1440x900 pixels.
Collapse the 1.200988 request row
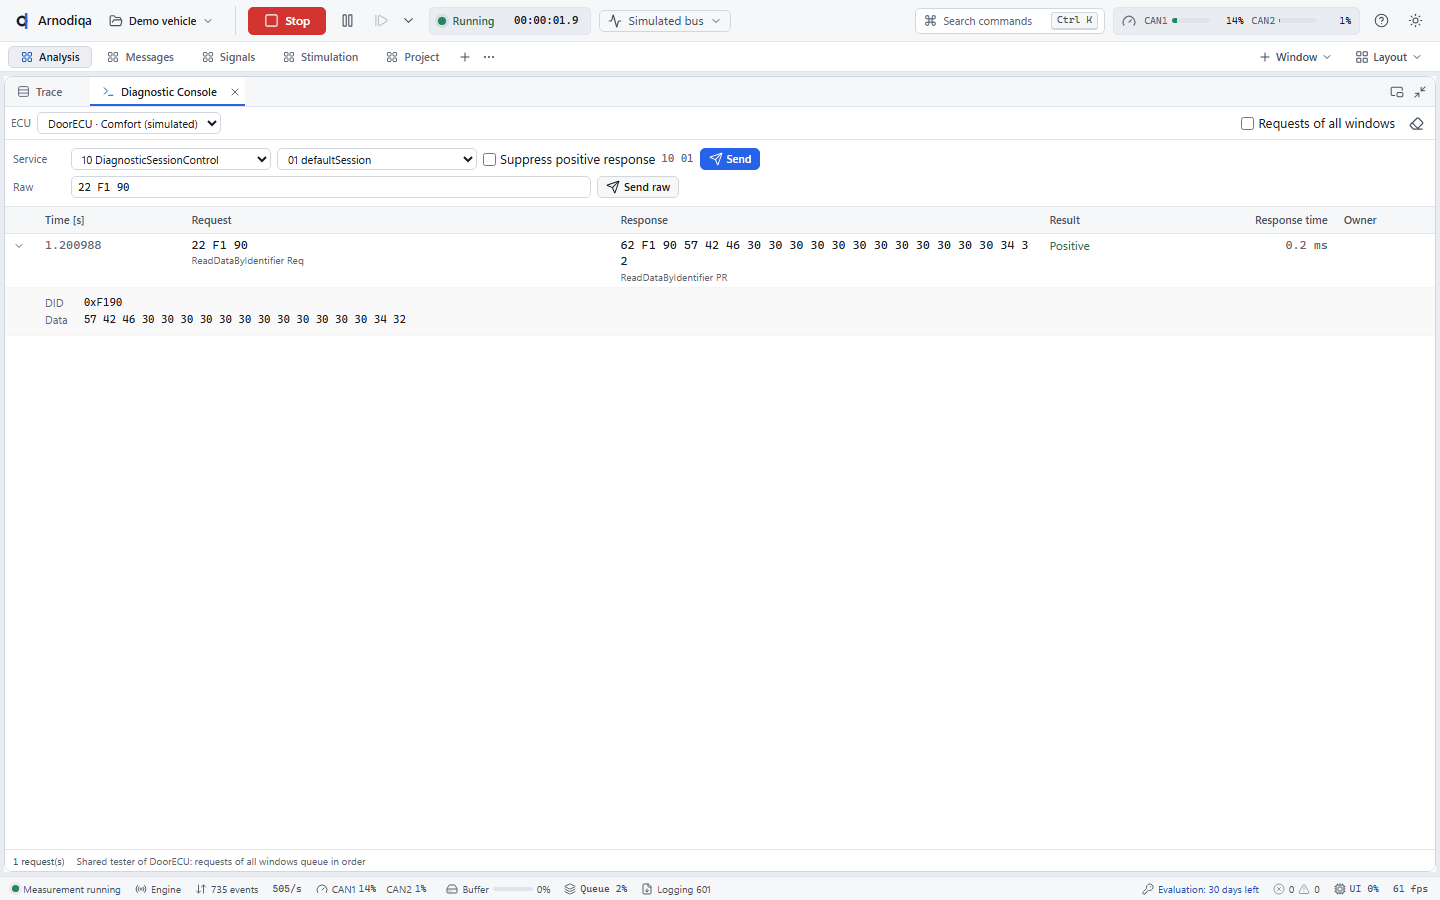pos(19,246)
